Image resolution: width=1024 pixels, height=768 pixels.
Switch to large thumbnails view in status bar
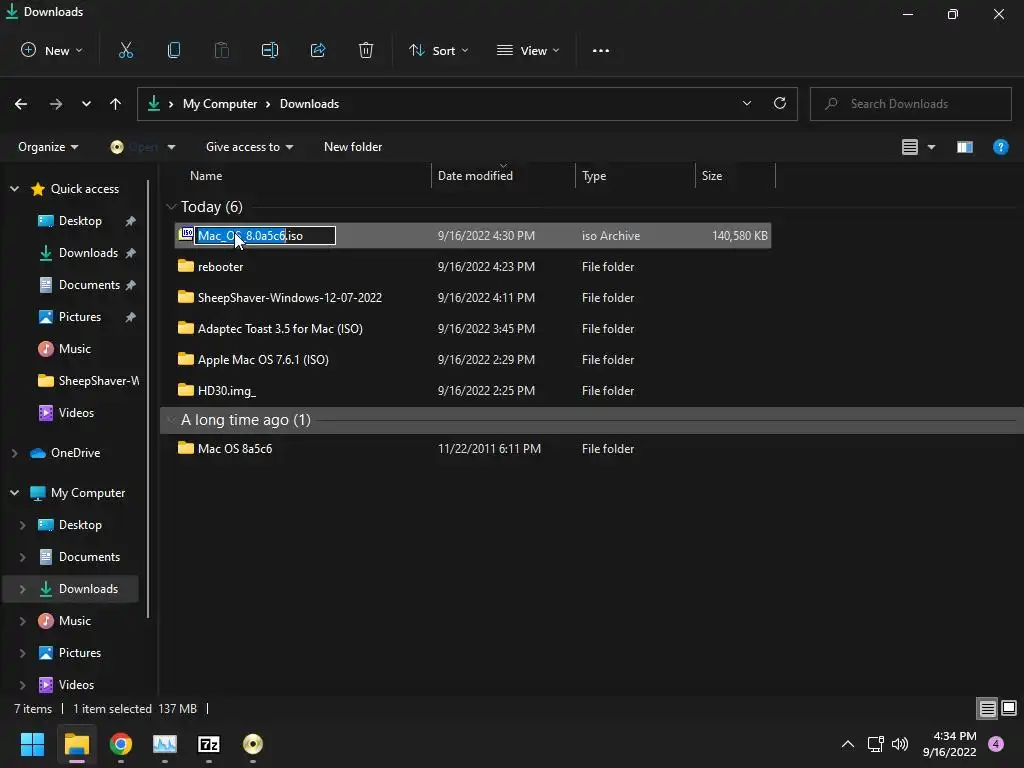click(1009, 708)
